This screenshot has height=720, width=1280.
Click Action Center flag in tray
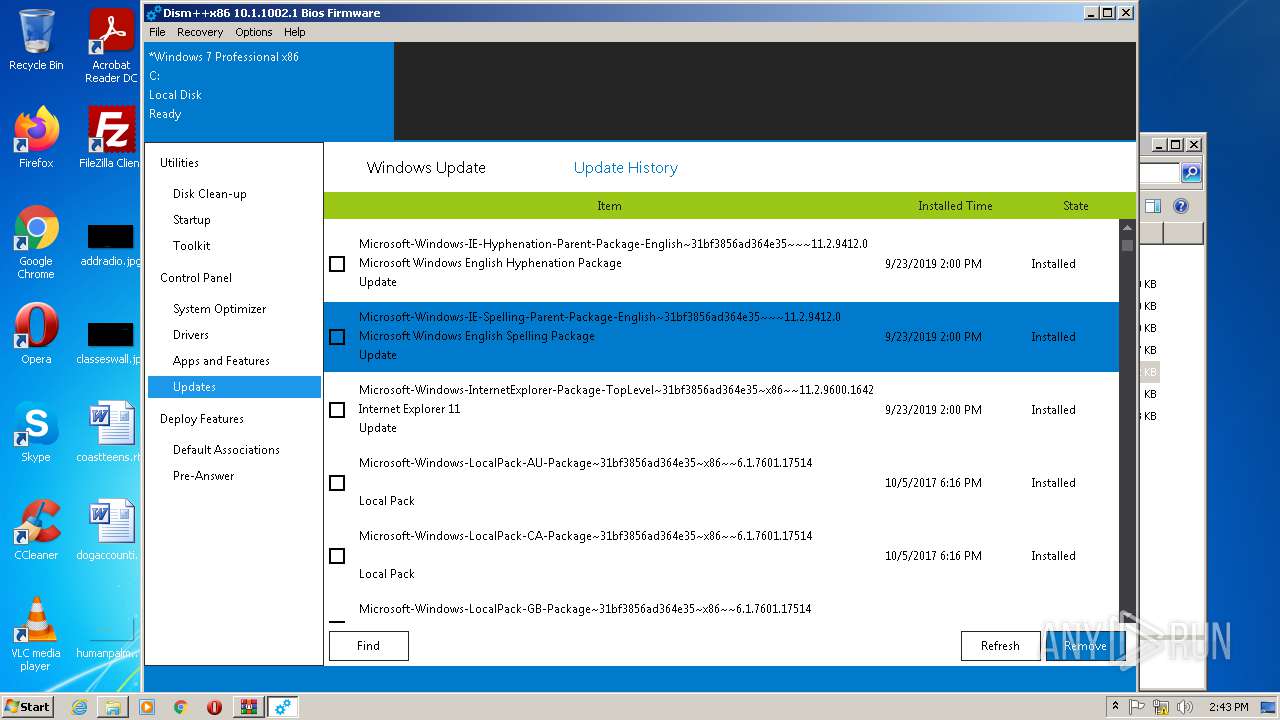(x=1137, y=707)
